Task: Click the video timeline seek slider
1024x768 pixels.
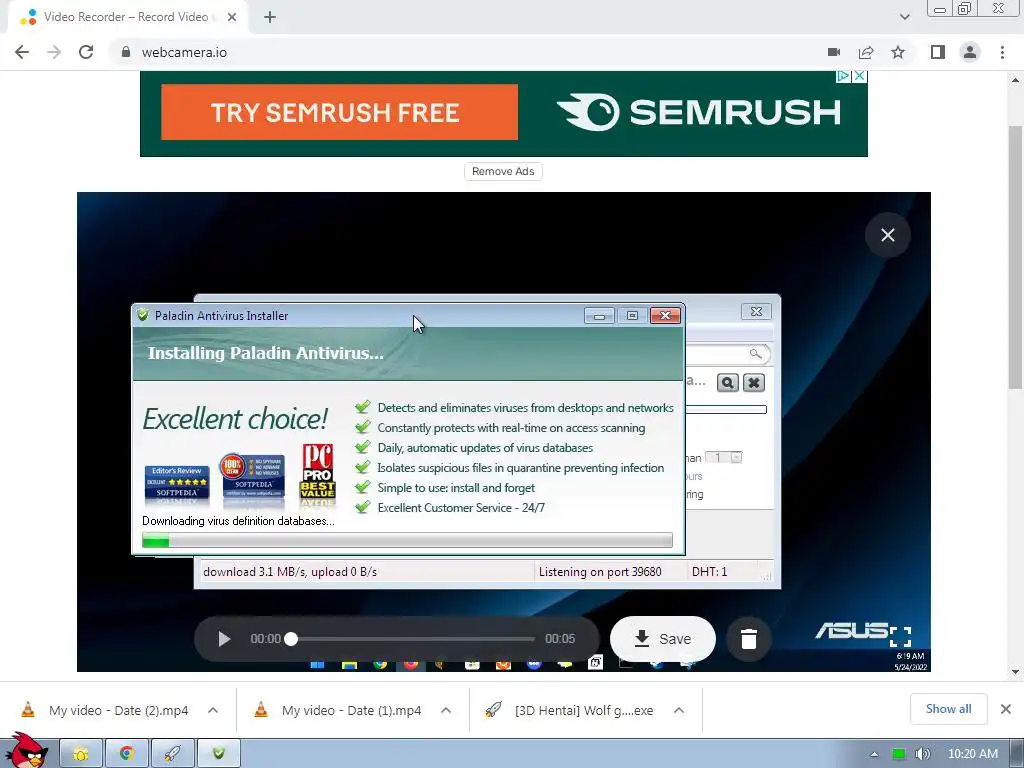Action: click(413, 639)
